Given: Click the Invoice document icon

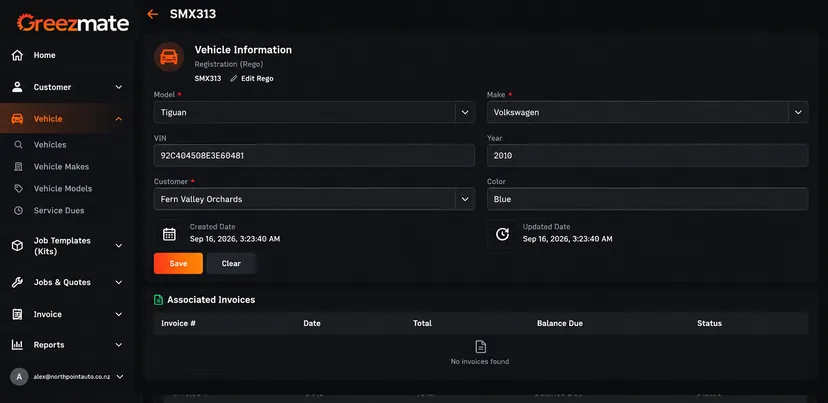Looking at the screenshot, I should 17,314.
